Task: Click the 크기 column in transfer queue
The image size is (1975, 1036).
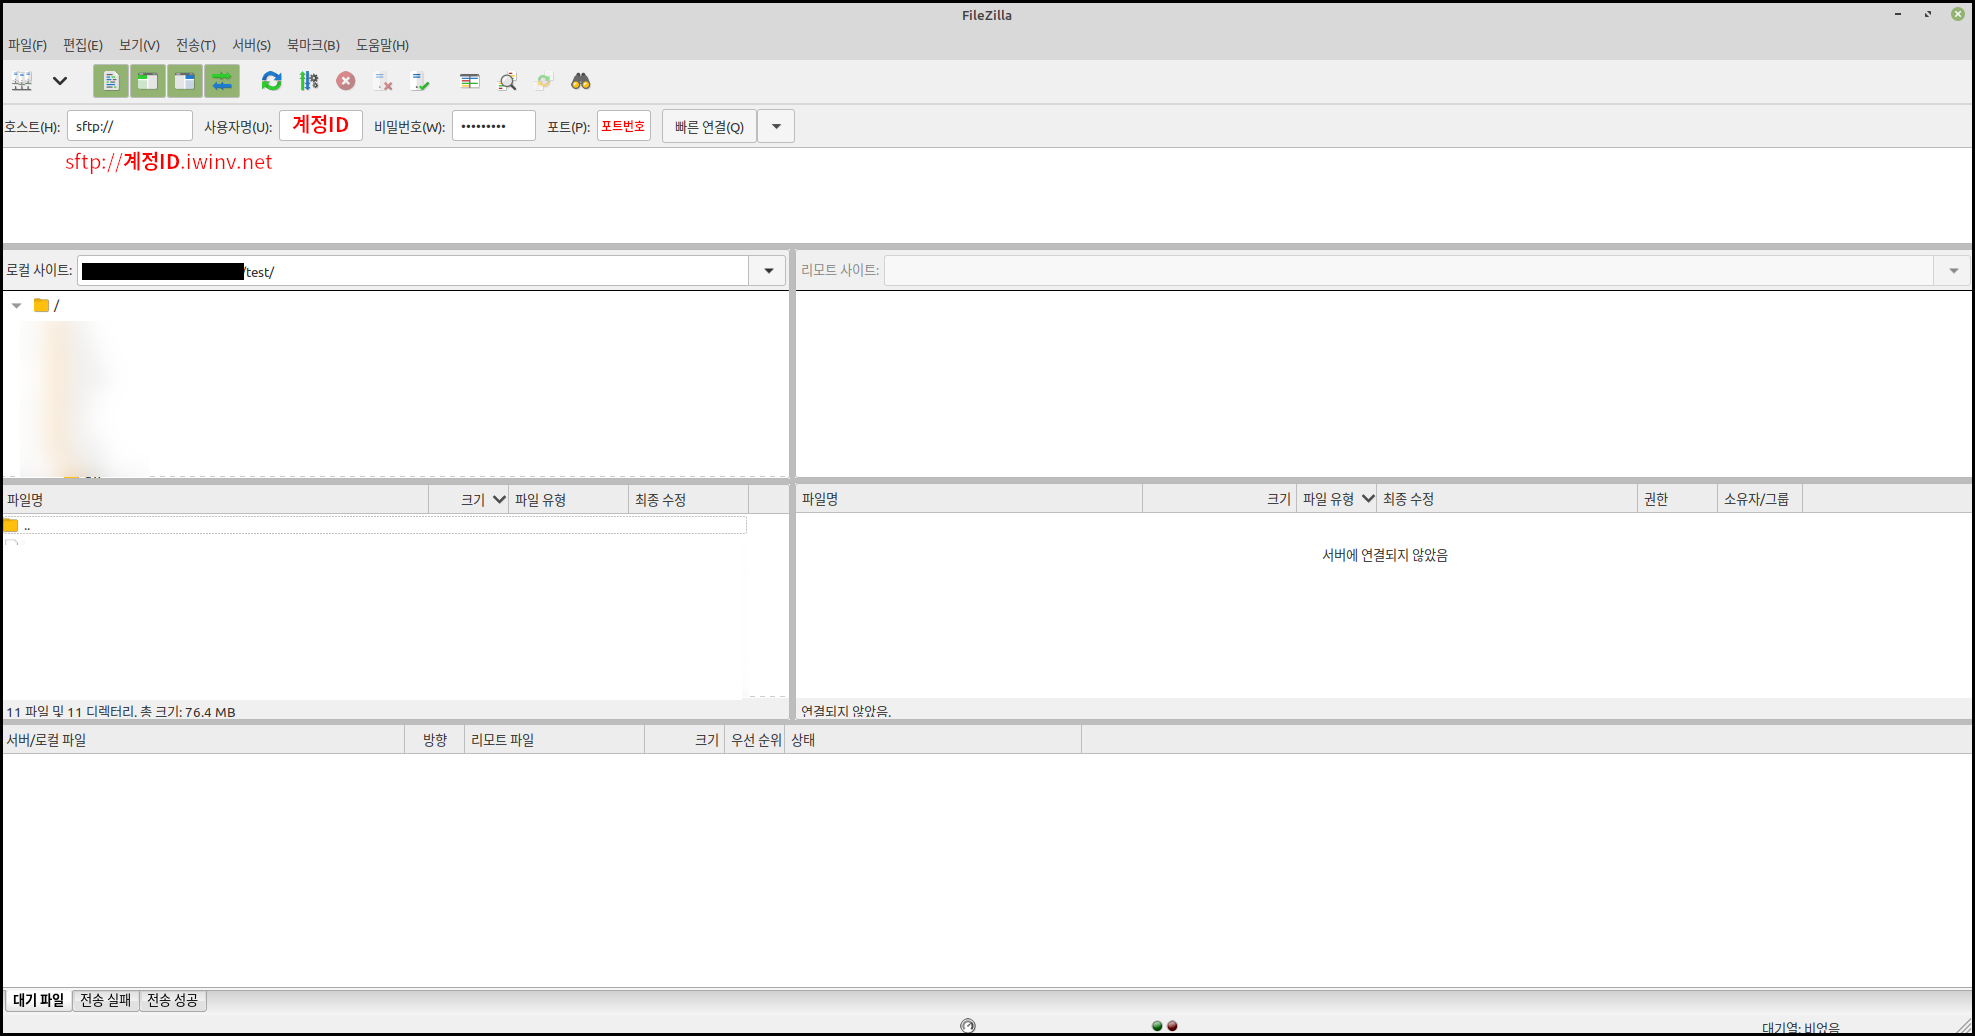Action: click(684, 740)
